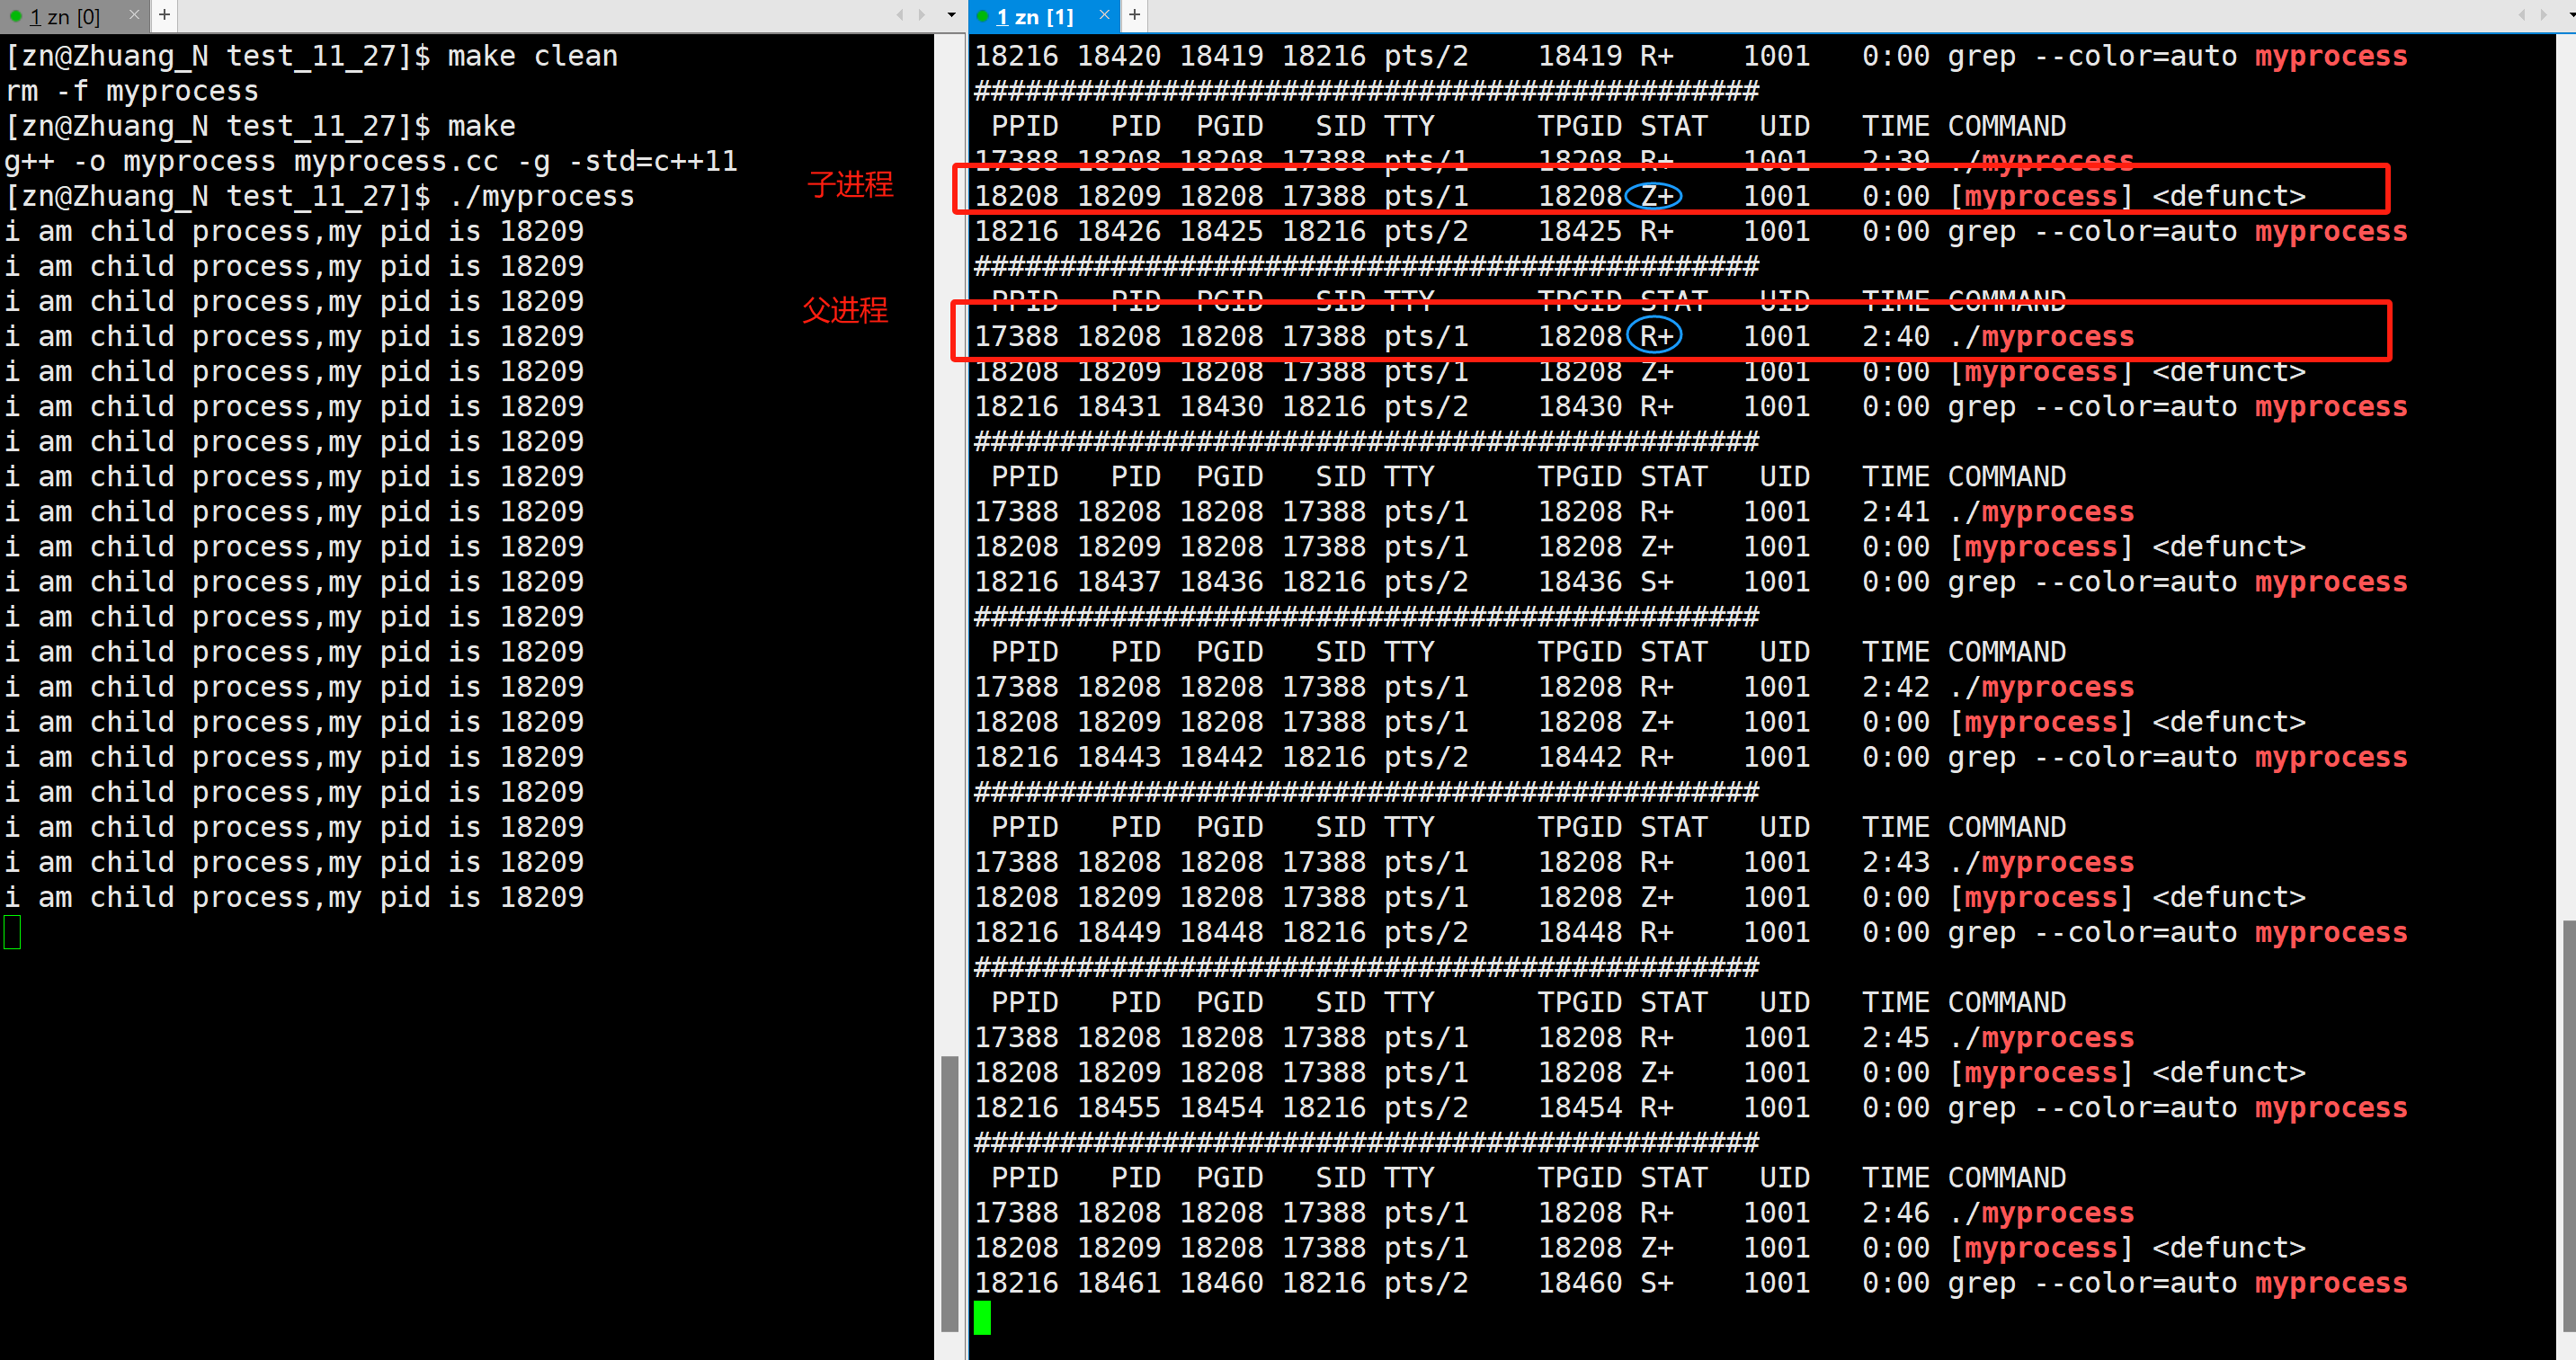The height and width of the screenshot is (1360, 2576).
Task: Click the grep row with PID 18461
Action: [x=1691, y=1282]
